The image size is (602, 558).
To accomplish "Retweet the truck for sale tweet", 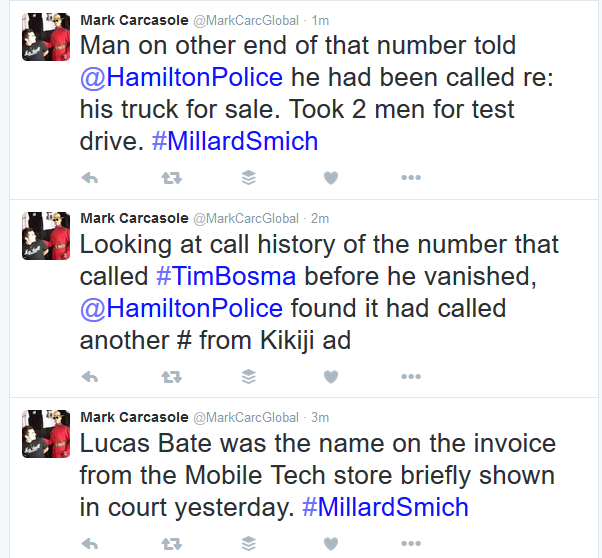I will pyautogui.click(x=170, y=178).
